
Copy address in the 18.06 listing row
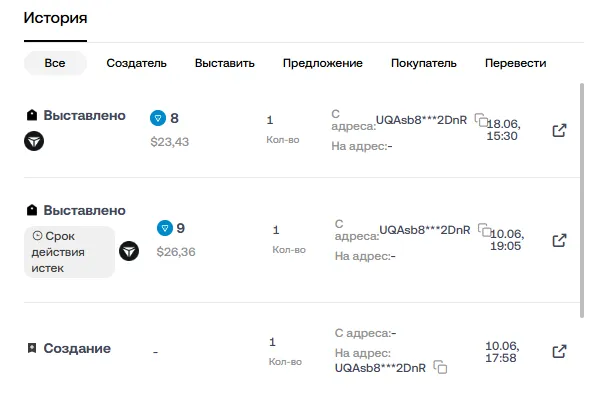[x=481, y=120]
